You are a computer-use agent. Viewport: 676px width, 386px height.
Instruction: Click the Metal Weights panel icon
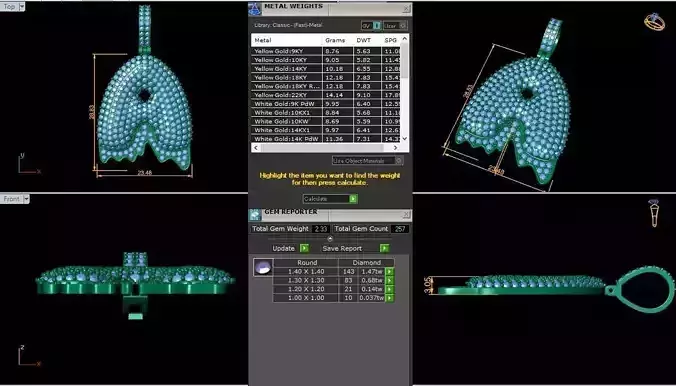pos(255,9)
